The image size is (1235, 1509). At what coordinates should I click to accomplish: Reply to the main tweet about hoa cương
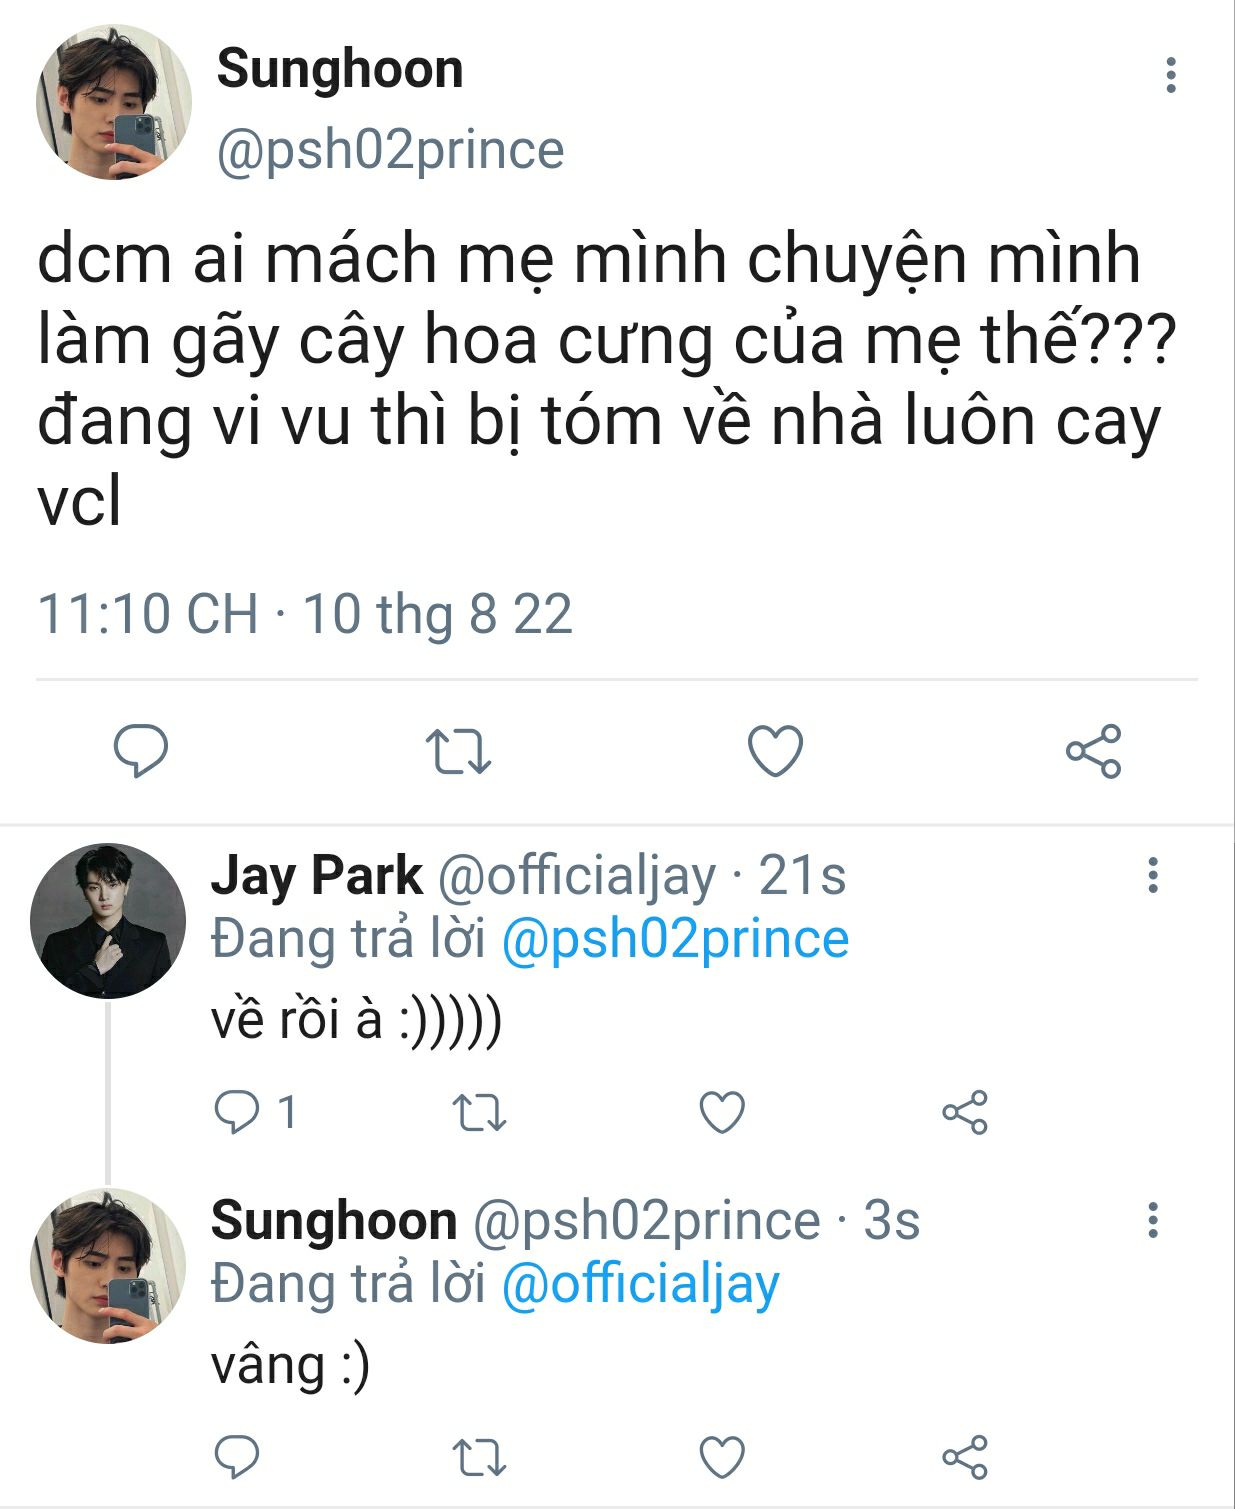coord(141,751)
